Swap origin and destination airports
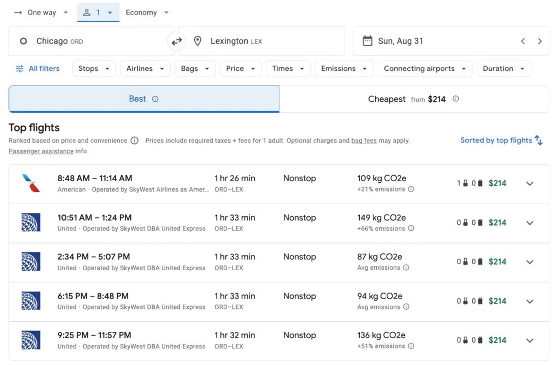This screenshot has height=365, width=560. tap(176, 41)
